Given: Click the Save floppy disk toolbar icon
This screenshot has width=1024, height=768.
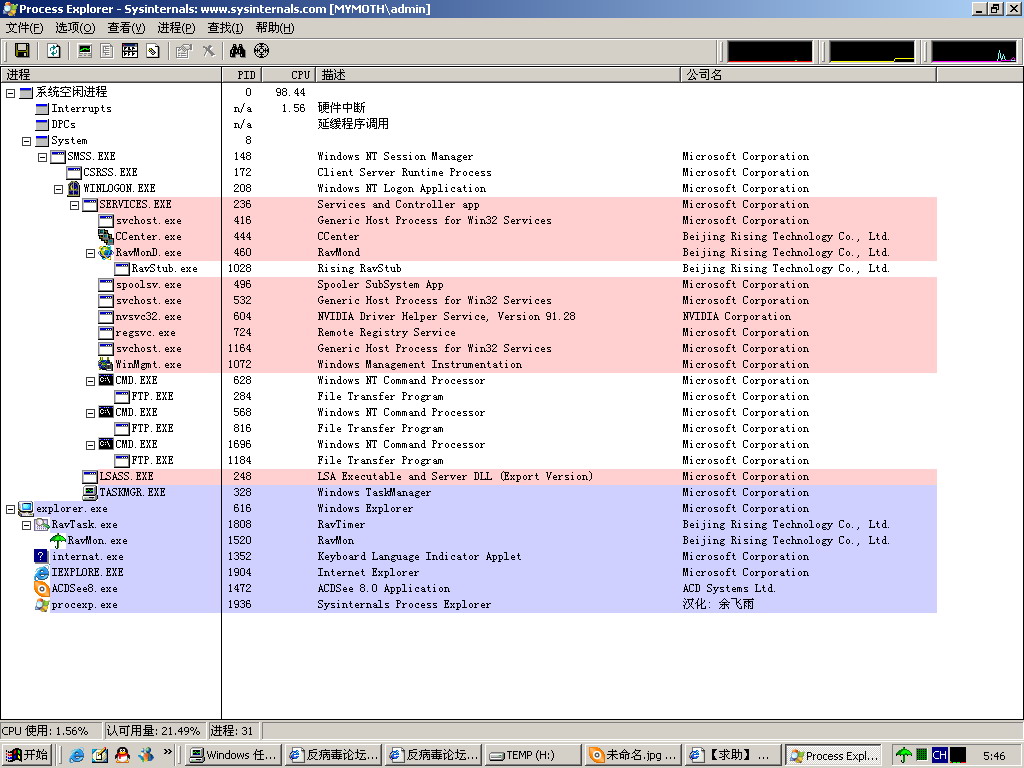Looking at the screenshot, I should coord(22,51).
